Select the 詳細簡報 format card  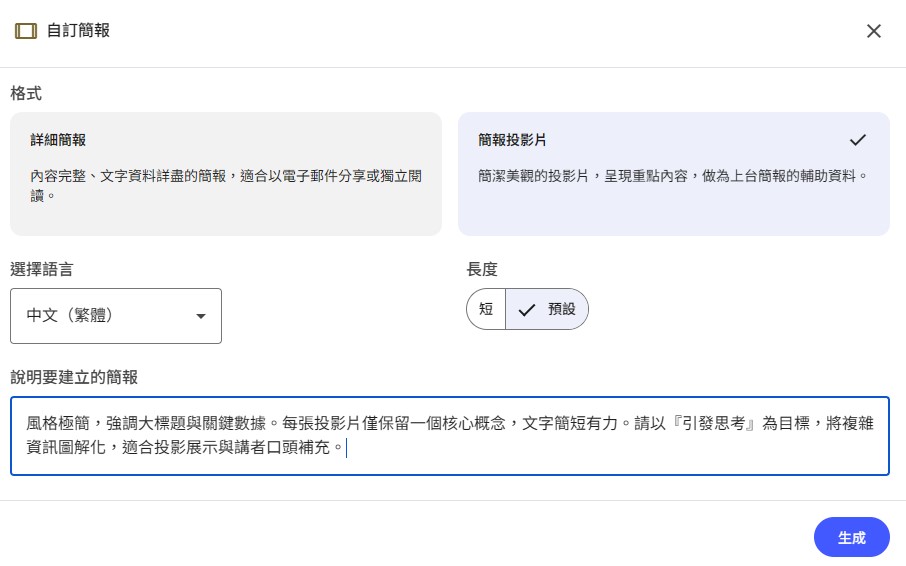(x=225, y=173)
